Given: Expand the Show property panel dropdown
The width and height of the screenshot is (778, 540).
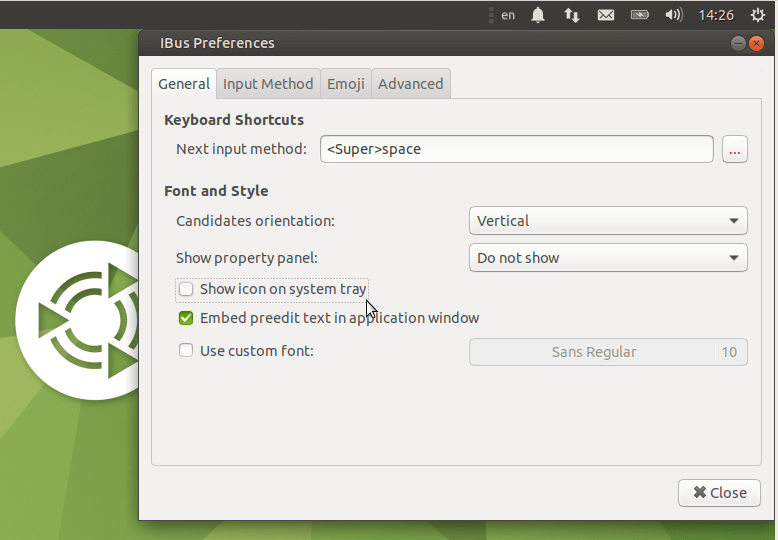Looking at the screenshot, I should pos(608,258).
